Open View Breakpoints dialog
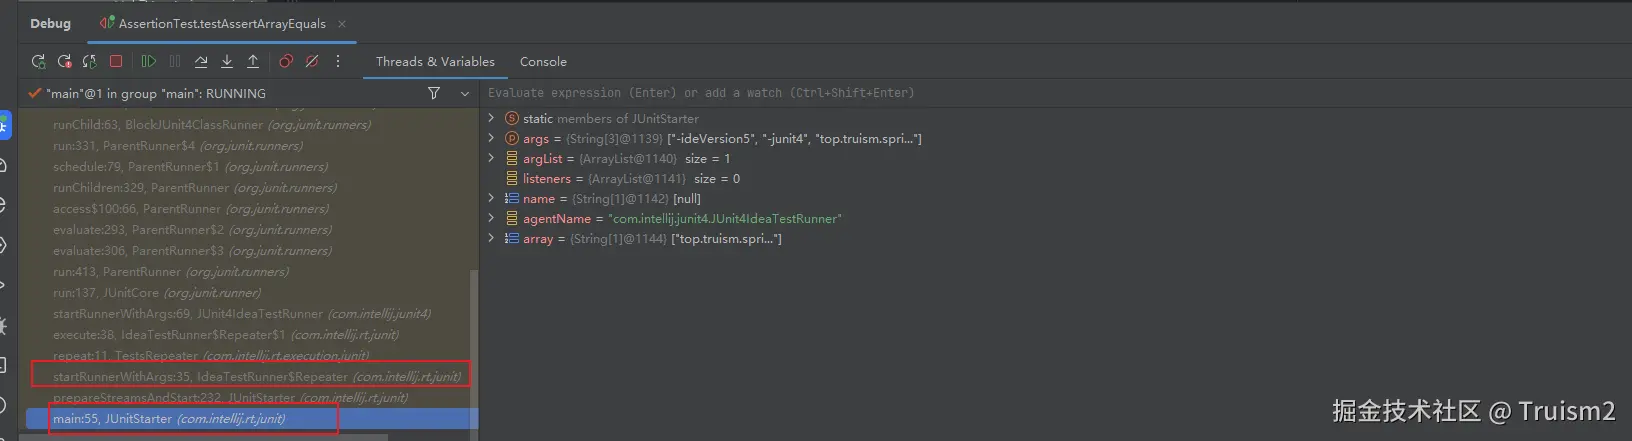This screenshot has width=1632, height=441. (x=286, y=62)
